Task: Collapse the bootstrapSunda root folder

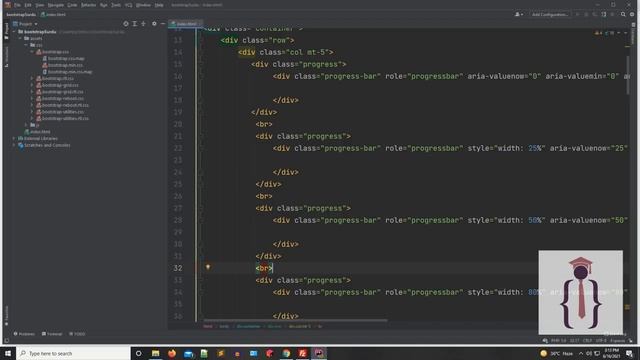Action: point(14,31)
